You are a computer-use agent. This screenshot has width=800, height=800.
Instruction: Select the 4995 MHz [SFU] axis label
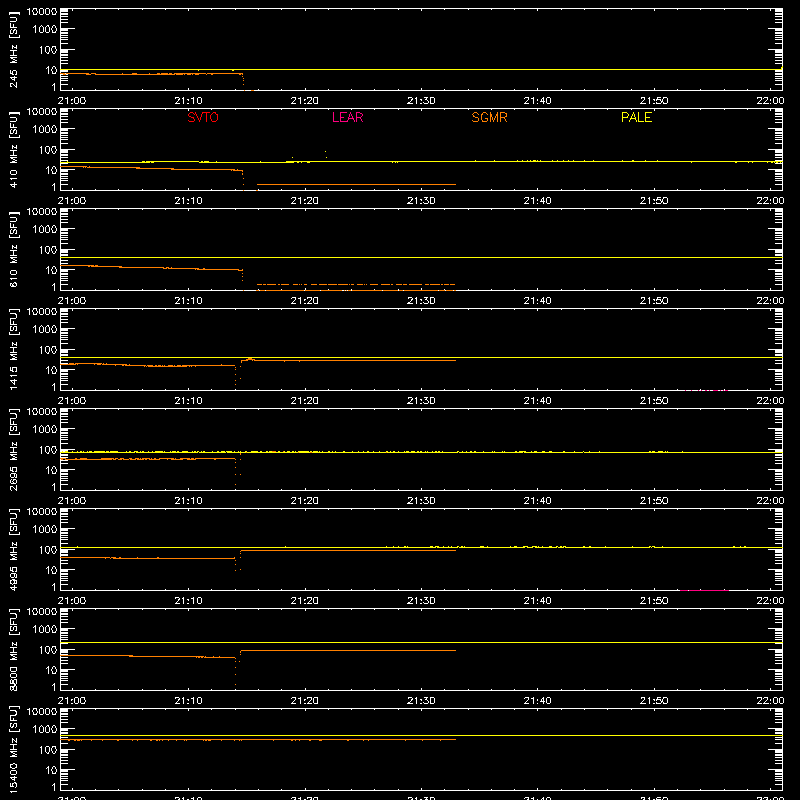13,550
